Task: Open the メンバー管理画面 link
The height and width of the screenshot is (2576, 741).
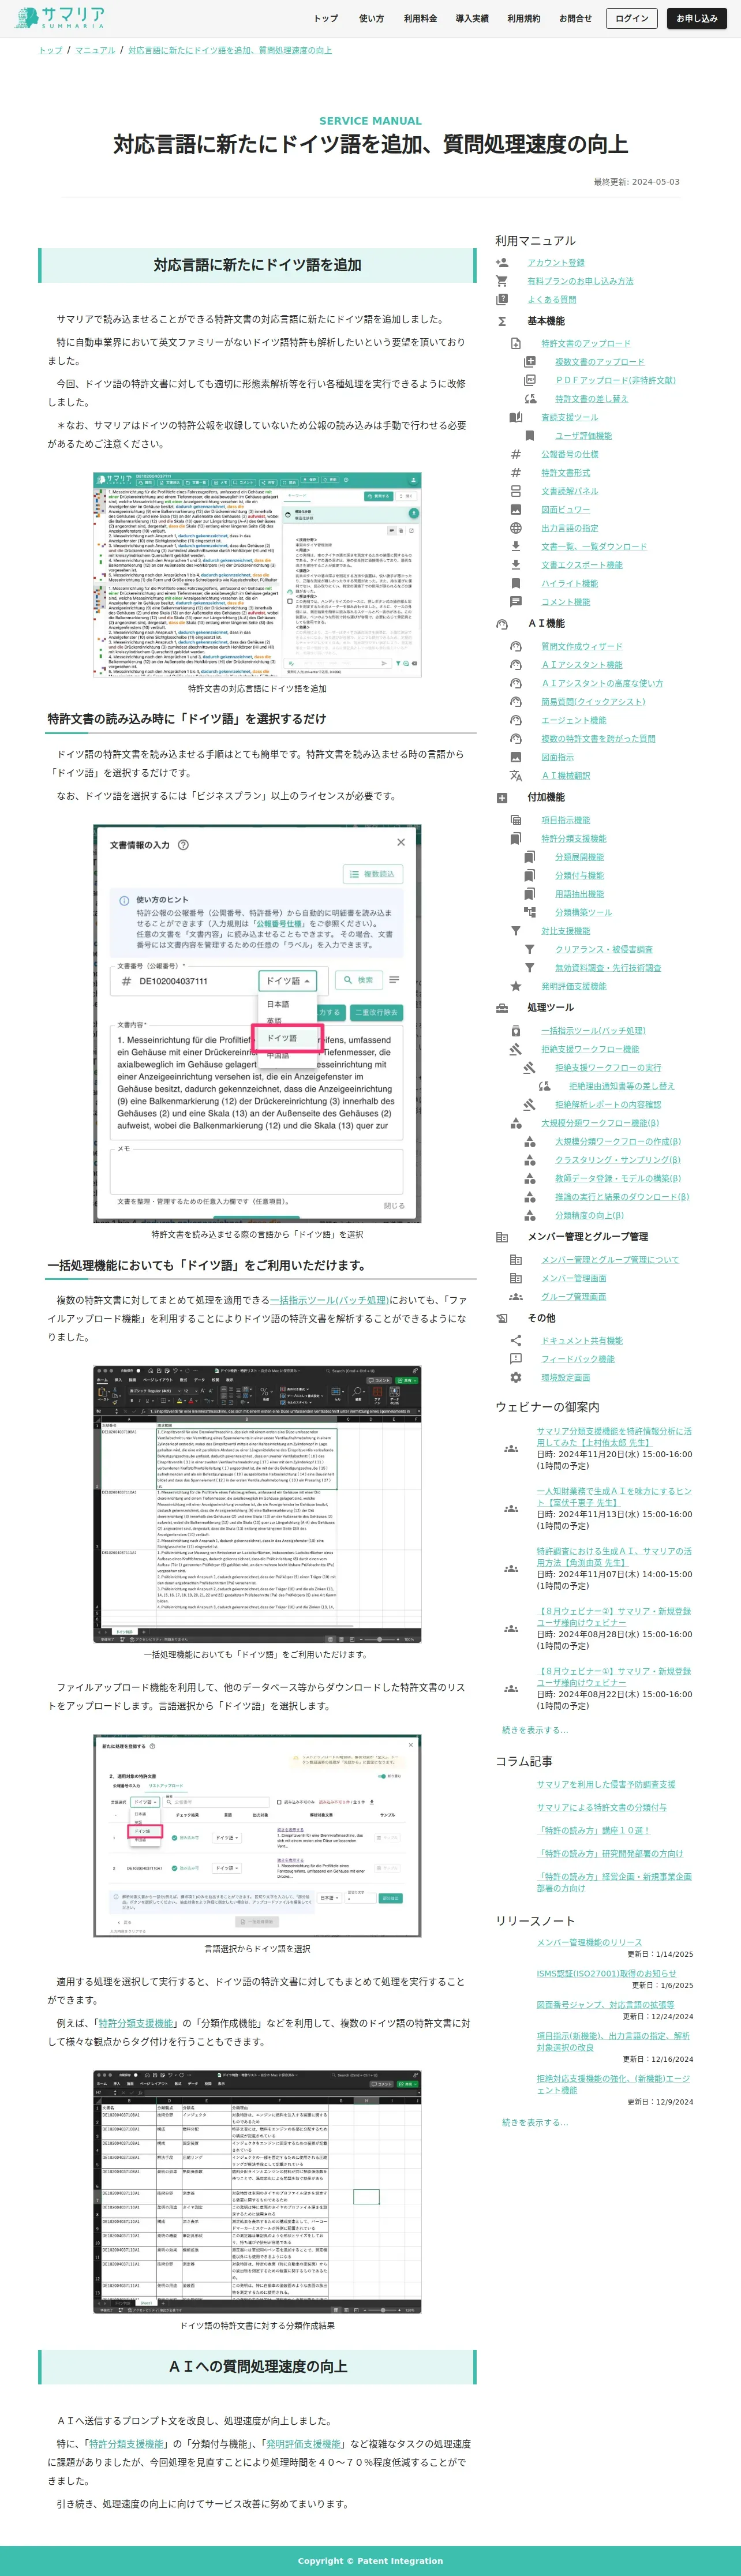Action: point(574,1279)
